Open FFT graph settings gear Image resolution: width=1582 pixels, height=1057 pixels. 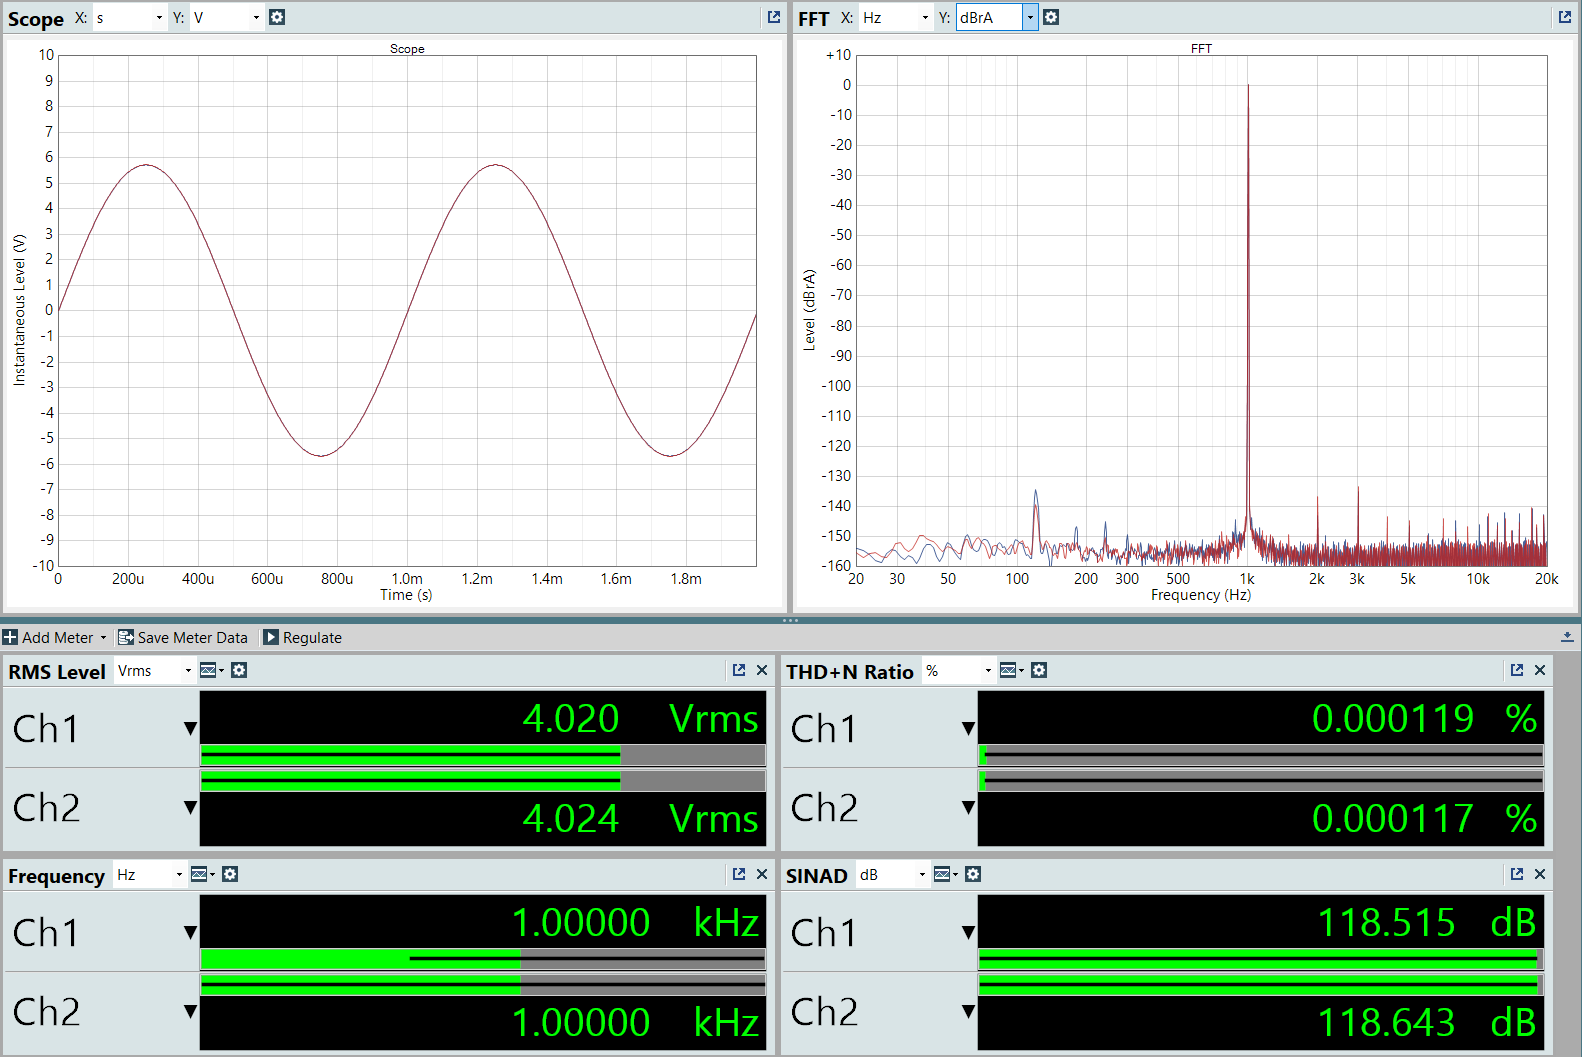click(x=1051, y=17)
